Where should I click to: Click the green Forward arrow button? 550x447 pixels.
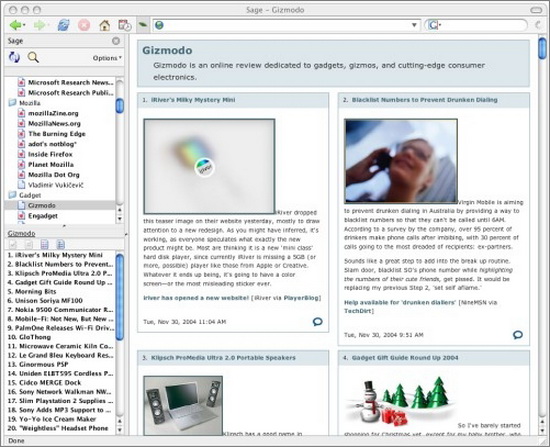[x=39, y=25]
